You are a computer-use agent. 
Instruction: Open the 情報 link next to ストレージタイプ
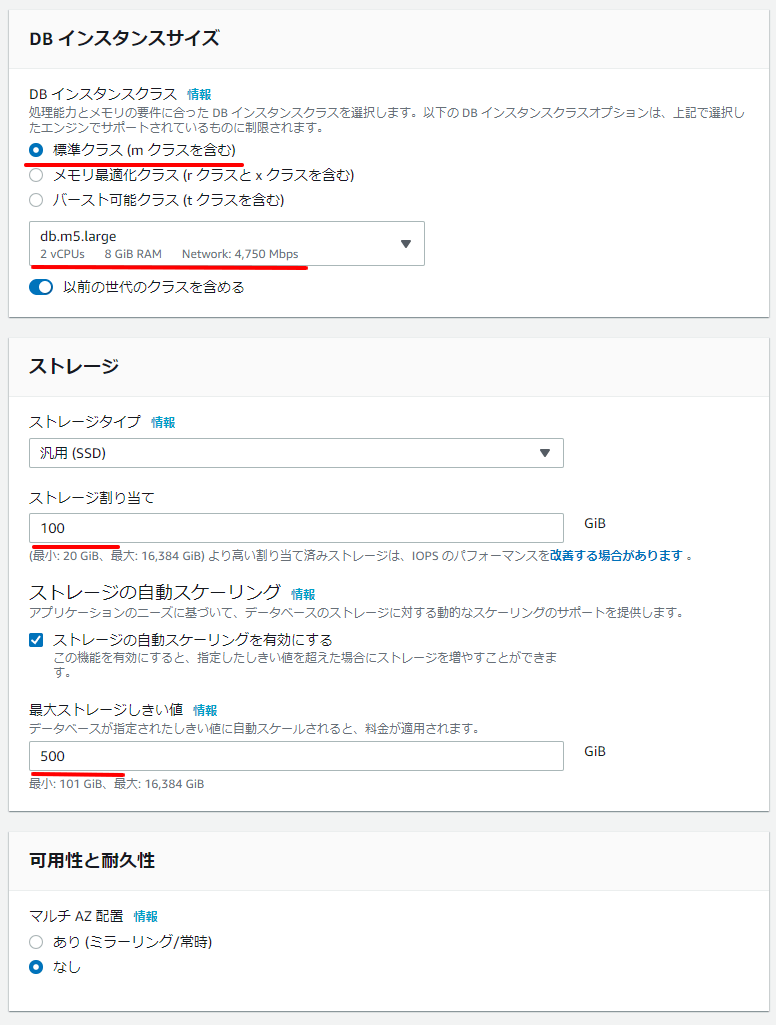[163, 422]
